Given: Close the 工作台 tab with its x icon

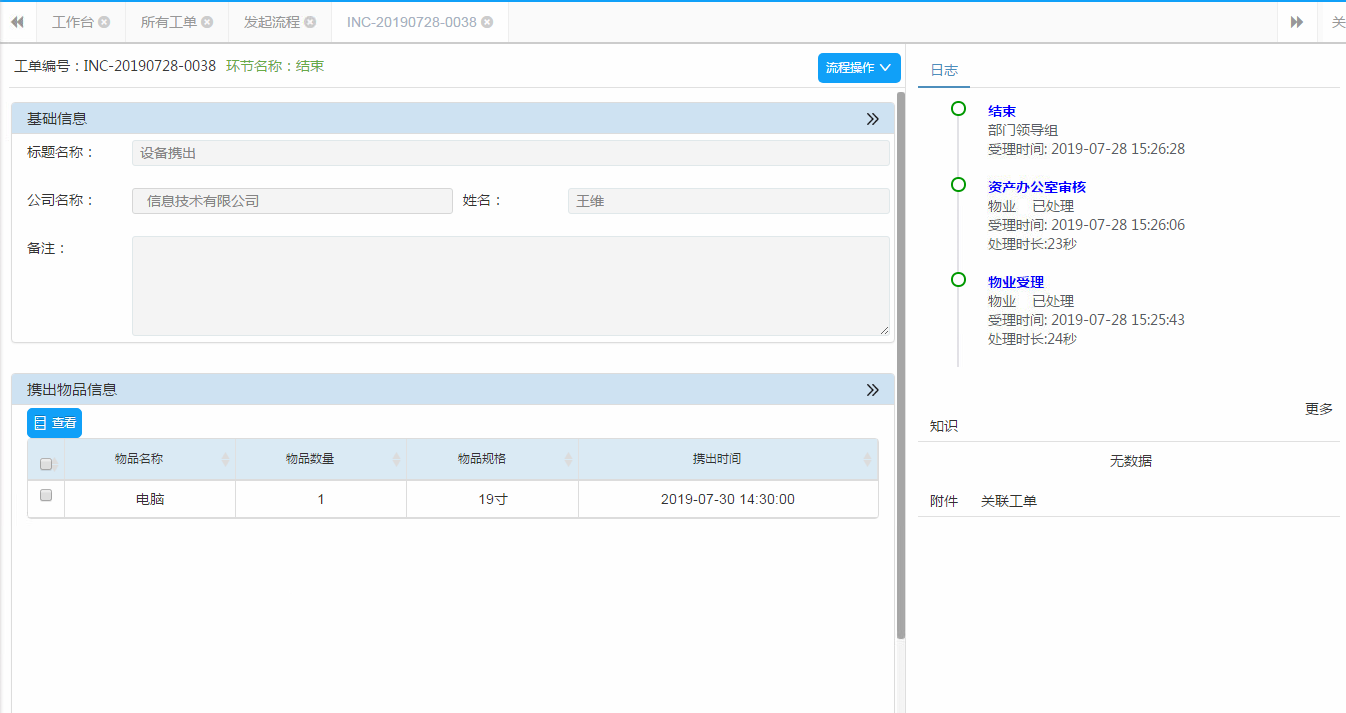Looking at the screenshot, I should pyautogui.click(x=104, y=22).
